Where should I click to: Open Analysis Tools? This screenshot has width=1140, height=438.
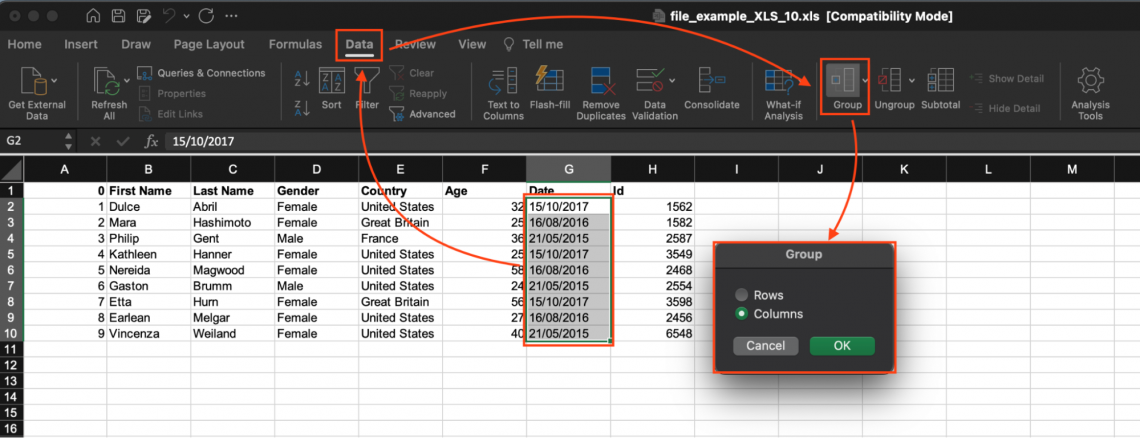[x=1089, y=81]
